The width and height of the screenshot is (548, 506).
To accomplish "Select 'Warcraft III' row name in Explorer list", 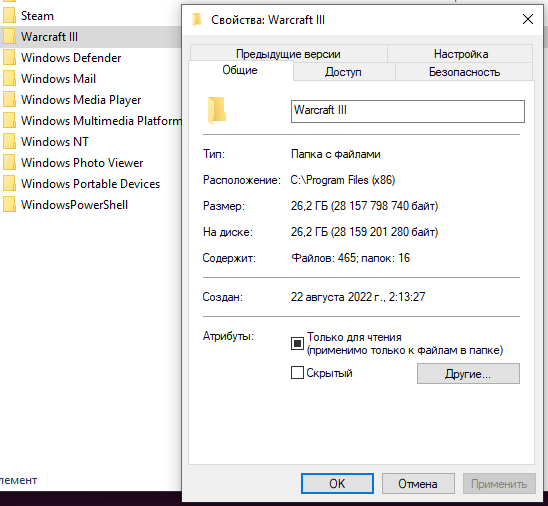I will click(49, 37).
